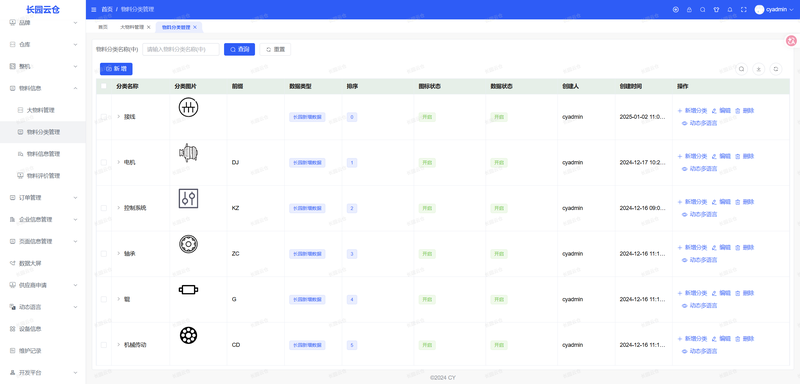Click the blue 新增 add button
800x384 pixels.
click(x=116, y=69)
